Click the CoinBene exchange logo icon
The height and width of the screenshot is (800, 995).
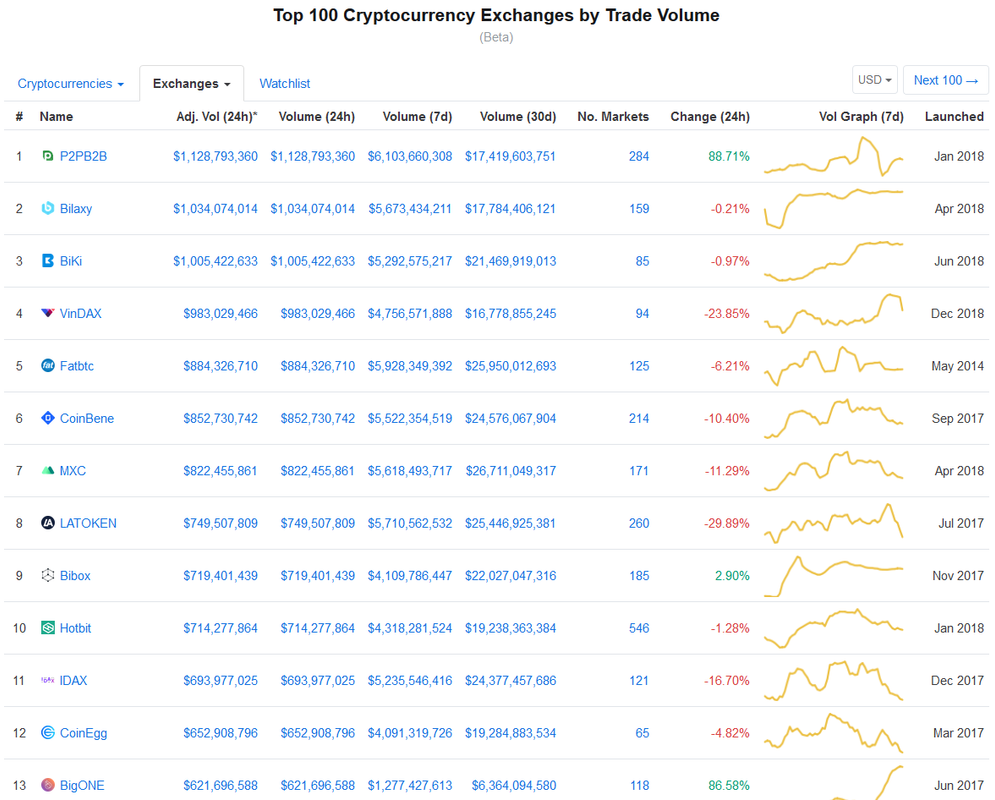pos(48,418)
